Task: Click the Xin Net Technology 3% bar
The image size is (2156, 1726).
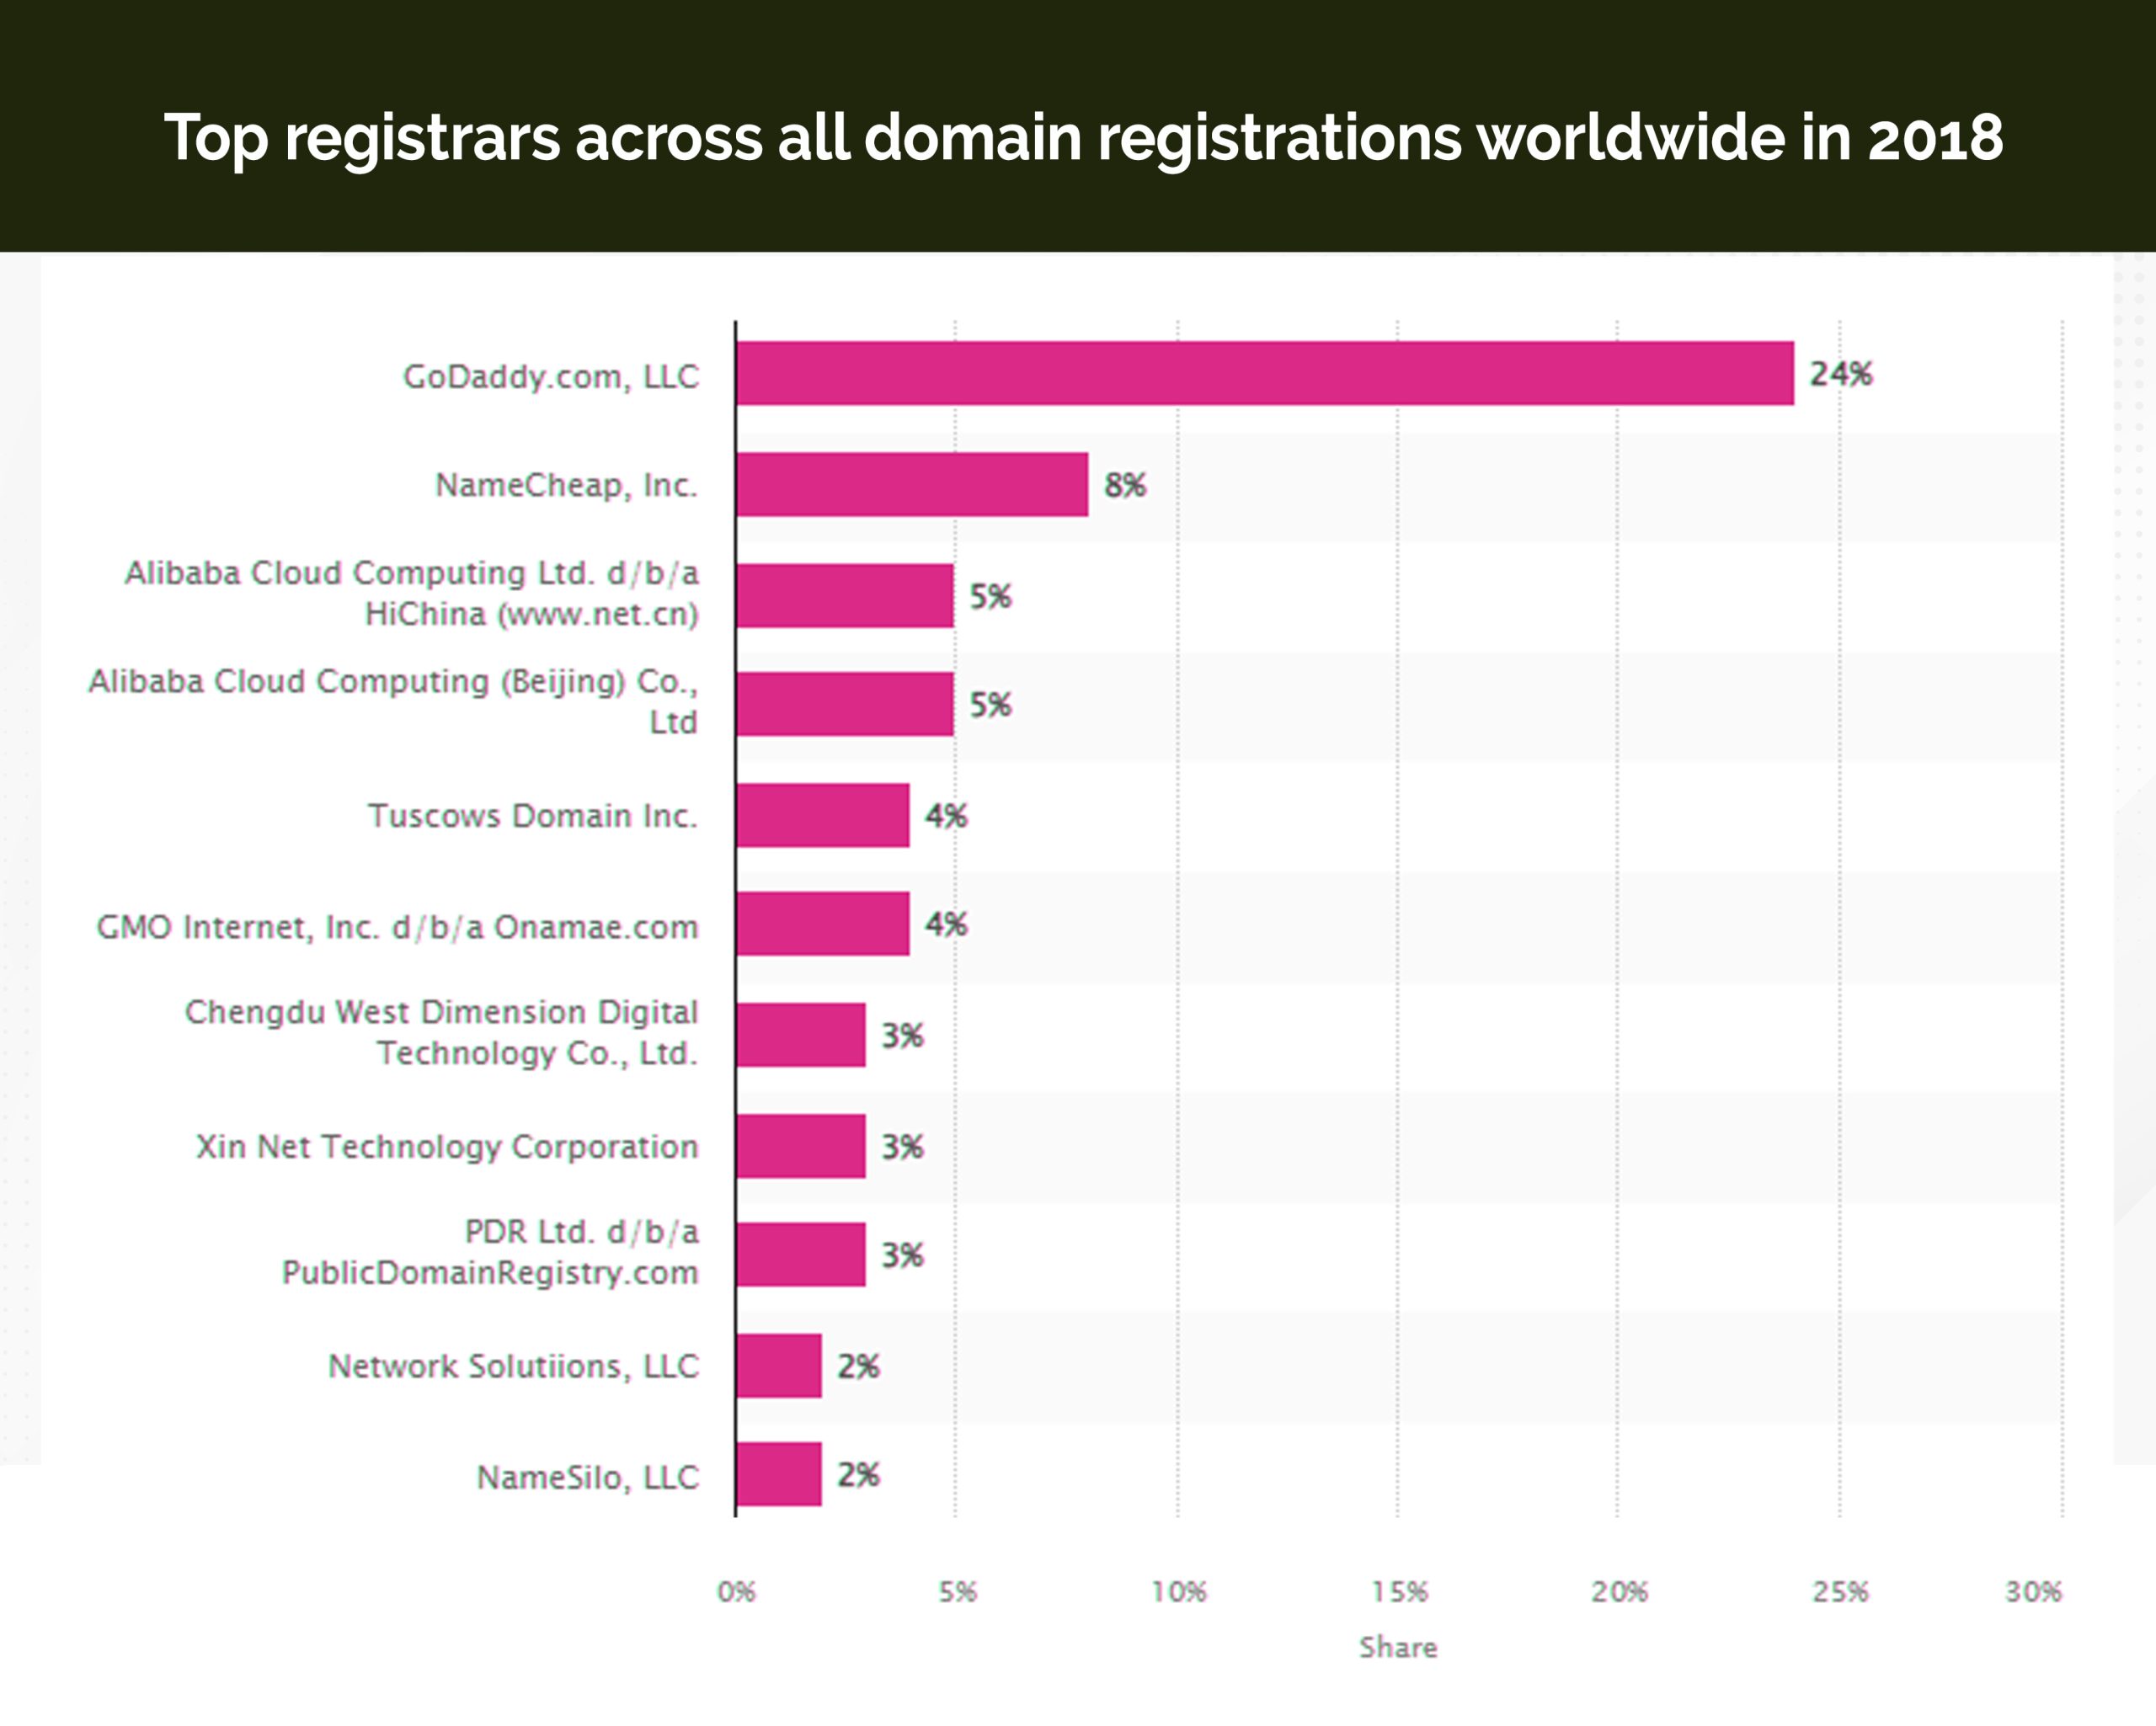Action: click(801, 1146)
